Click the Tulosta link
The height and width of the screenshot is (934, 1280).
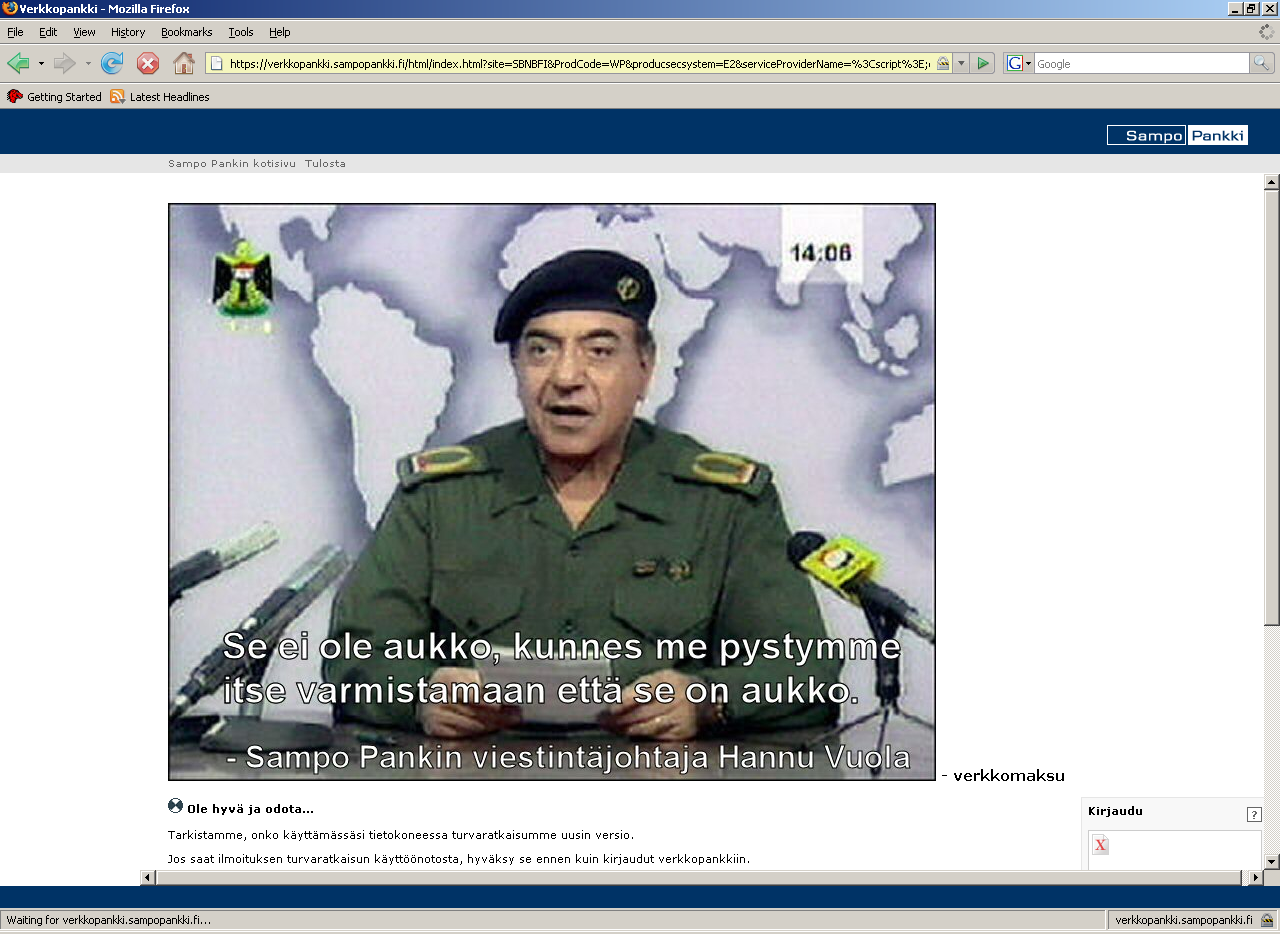point(325,163)
